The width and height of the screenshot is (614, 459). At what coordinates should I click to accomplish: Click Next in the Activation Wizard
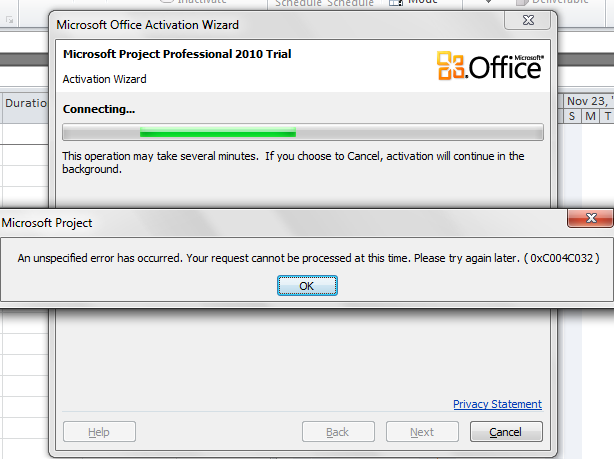(422, 432)
